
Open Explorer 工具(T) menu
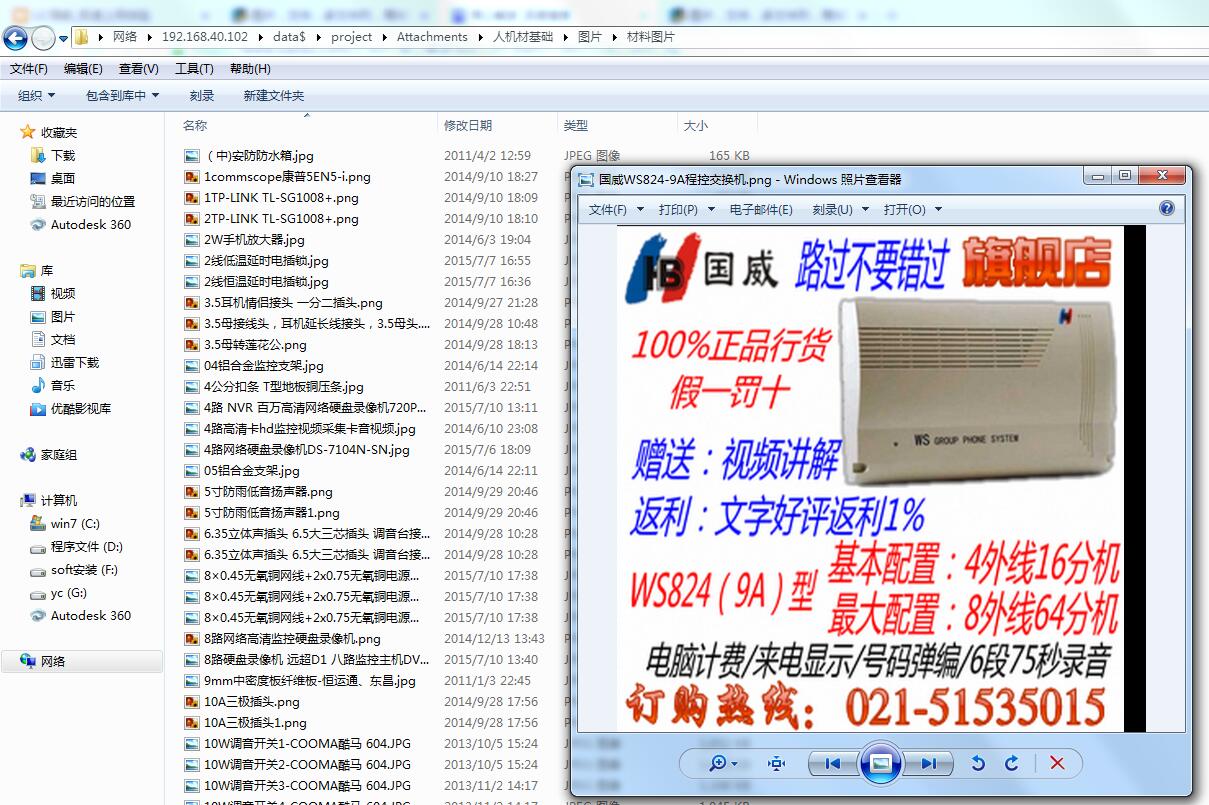[194, 69]
